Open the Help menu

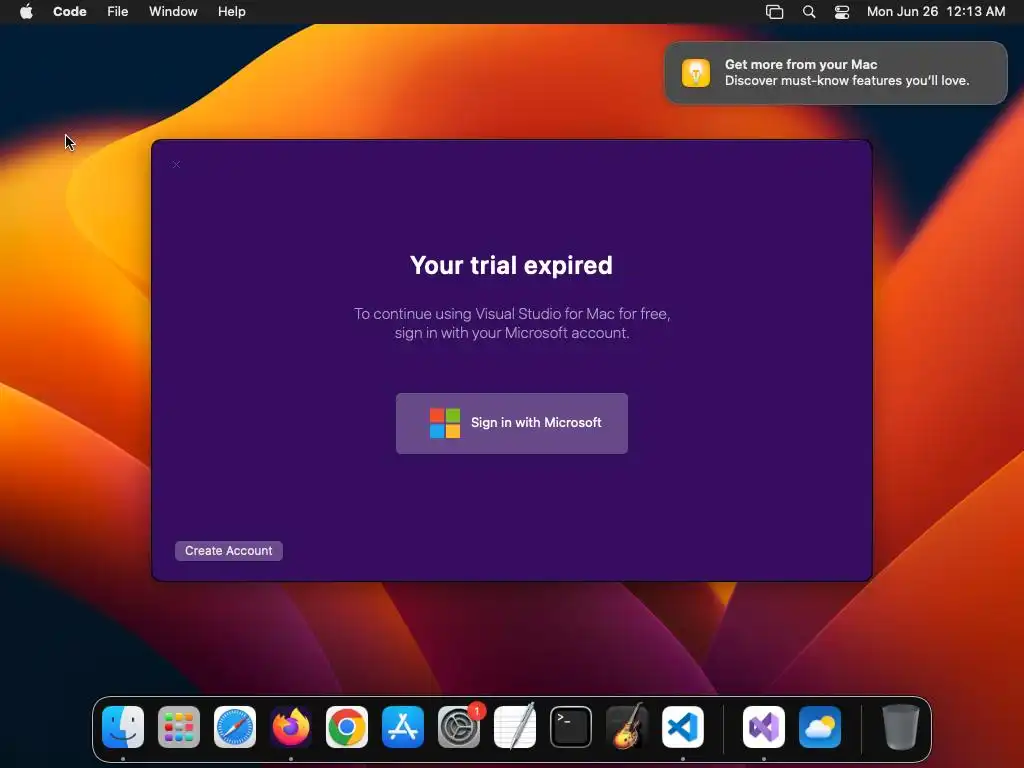[232, 12]
